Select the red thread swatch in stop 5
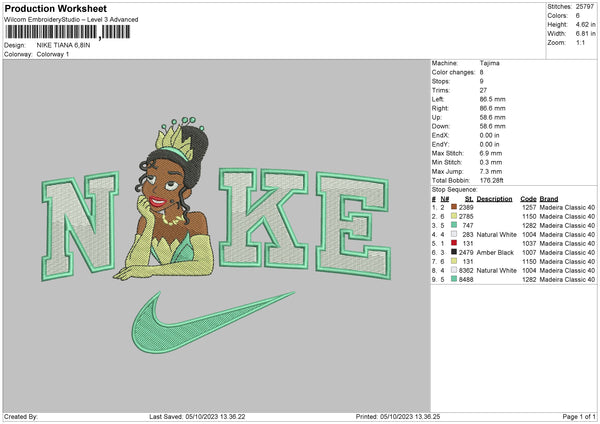This screenshot has height=424, width=600. pyautogui.click(x=455, y=243)
